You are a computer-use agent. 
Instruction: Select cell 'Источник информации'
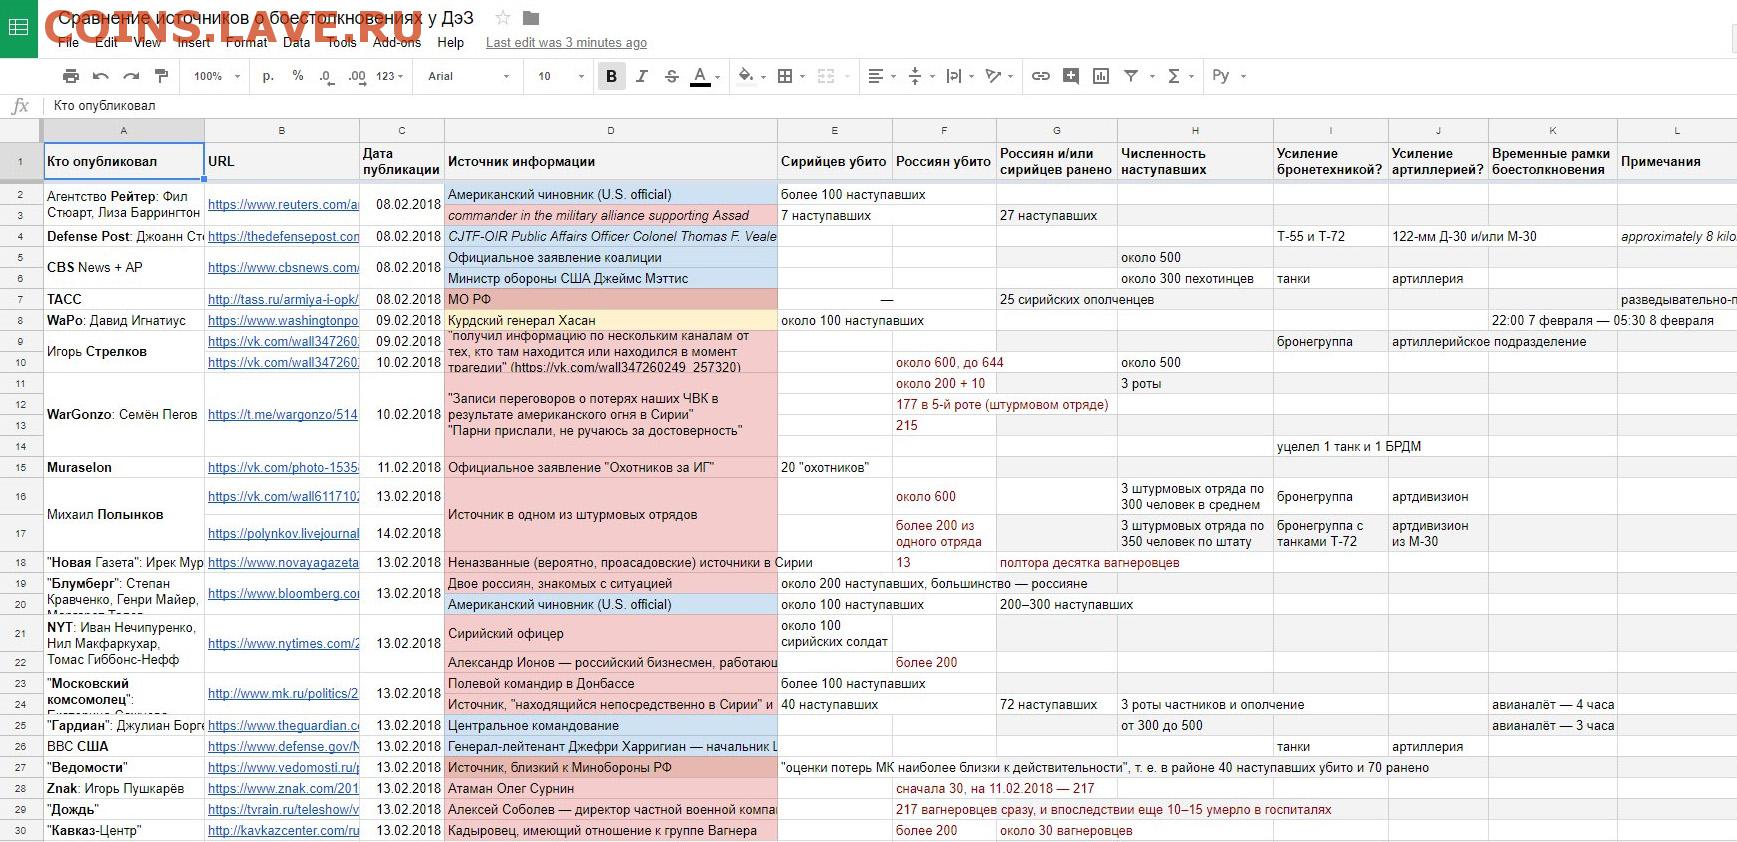coord(611,162)
